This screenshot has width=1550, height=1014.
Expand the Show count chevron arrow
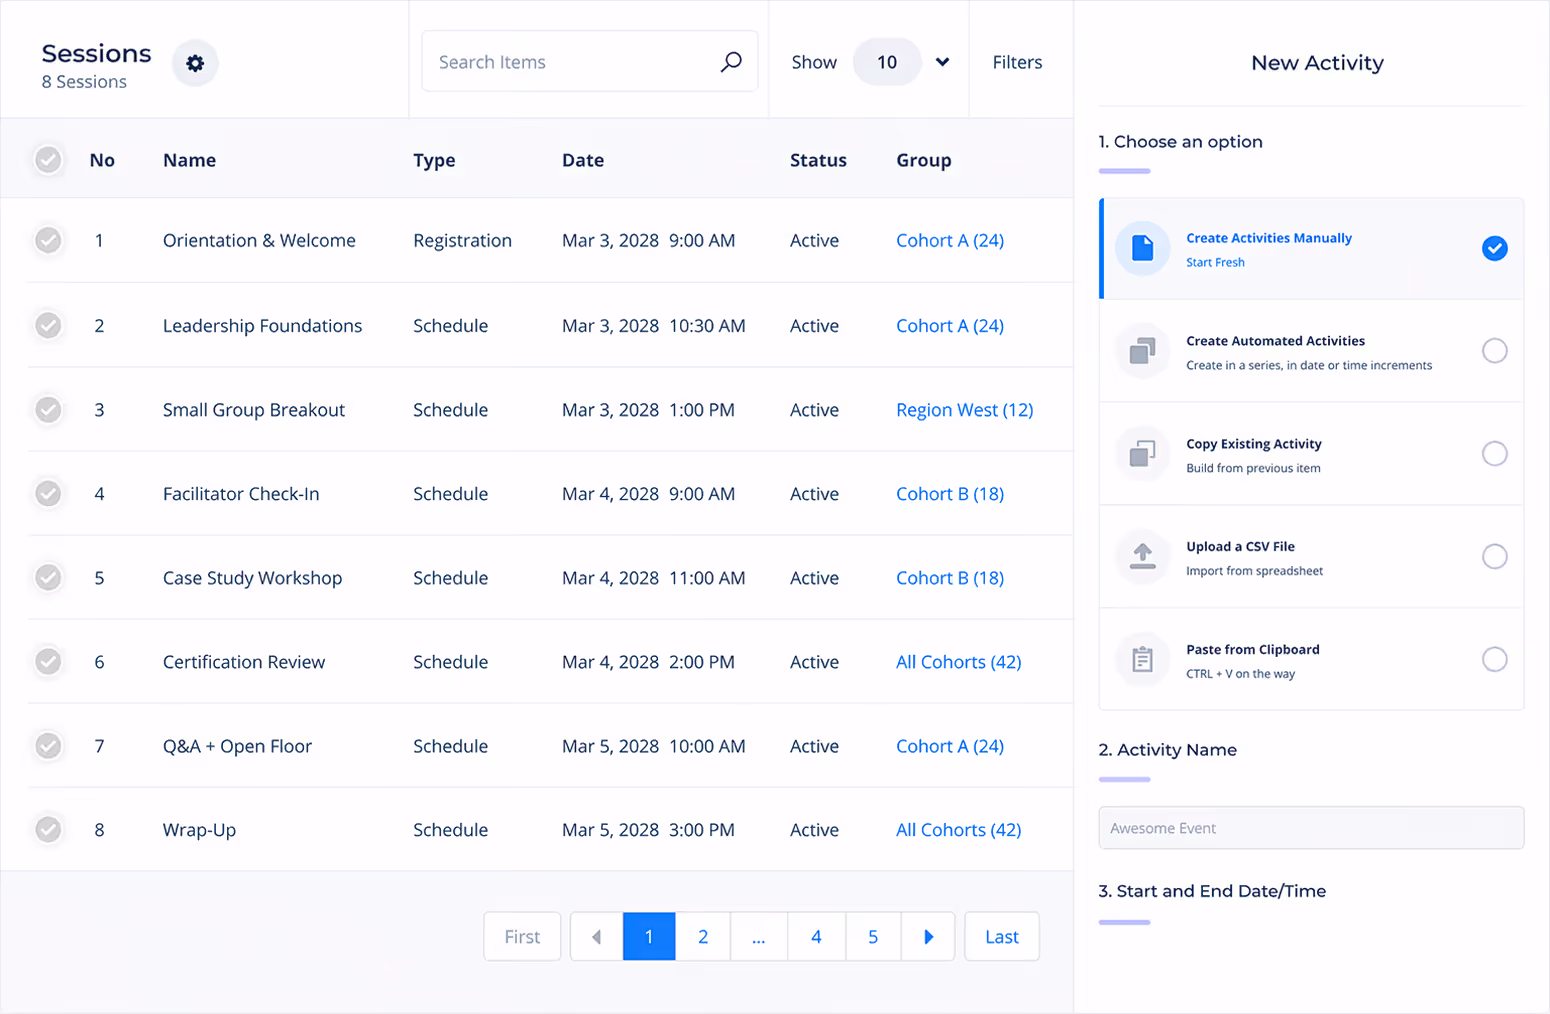(x=941, y=61)
